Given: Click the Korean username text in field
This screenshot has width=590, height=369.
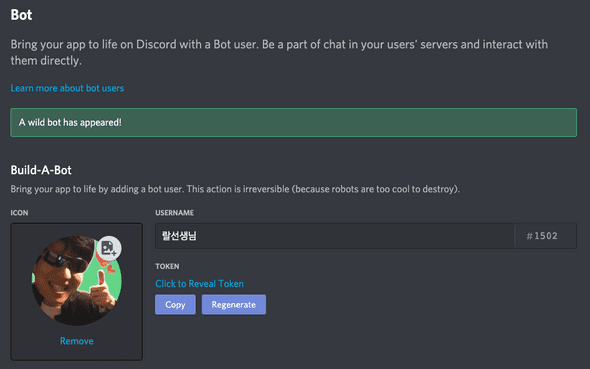Looking at the screenshot, I should point(179,236).
